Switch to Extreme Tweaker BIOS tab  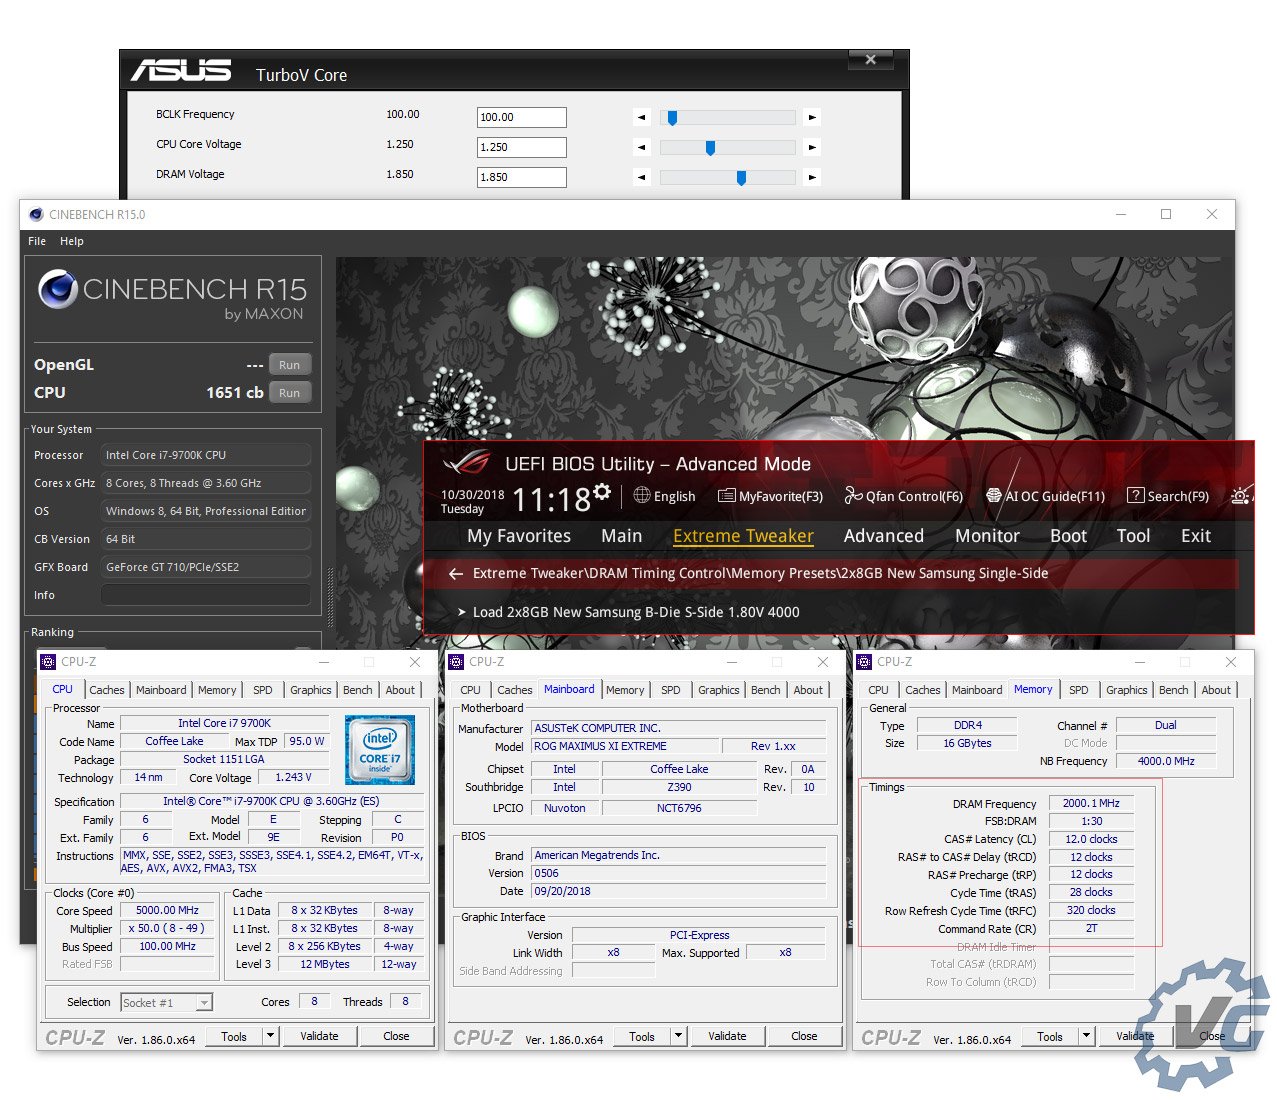click(743, 536)
